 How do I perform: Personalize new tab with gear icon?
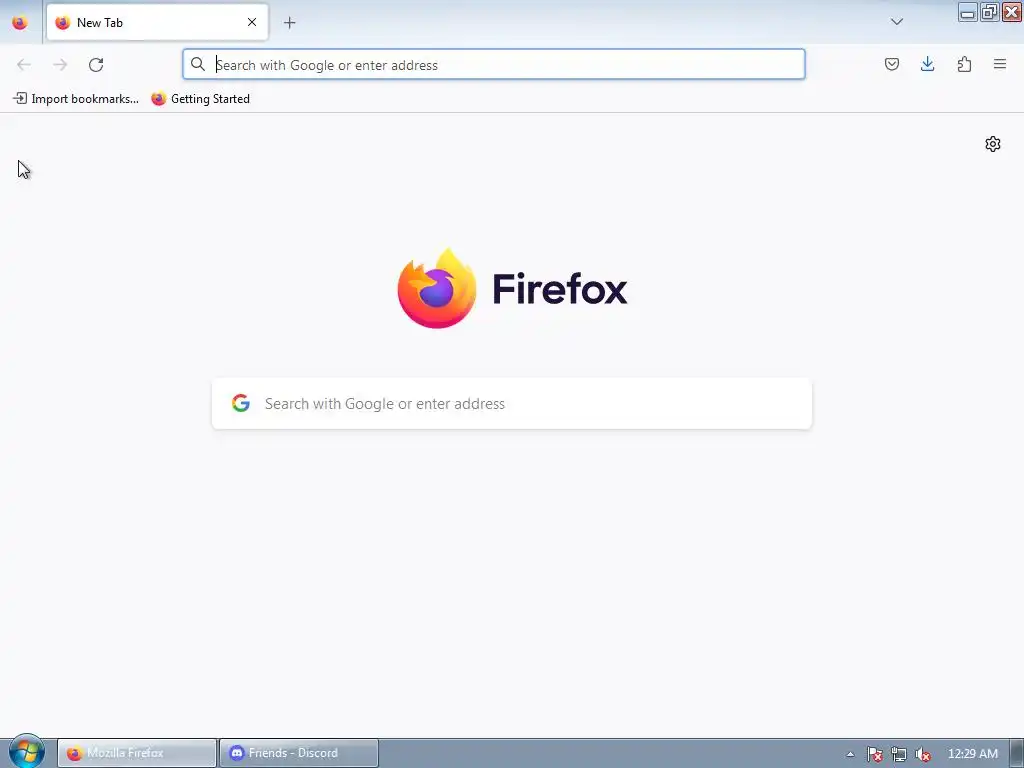pyautogui.click(x=993, y=144)
